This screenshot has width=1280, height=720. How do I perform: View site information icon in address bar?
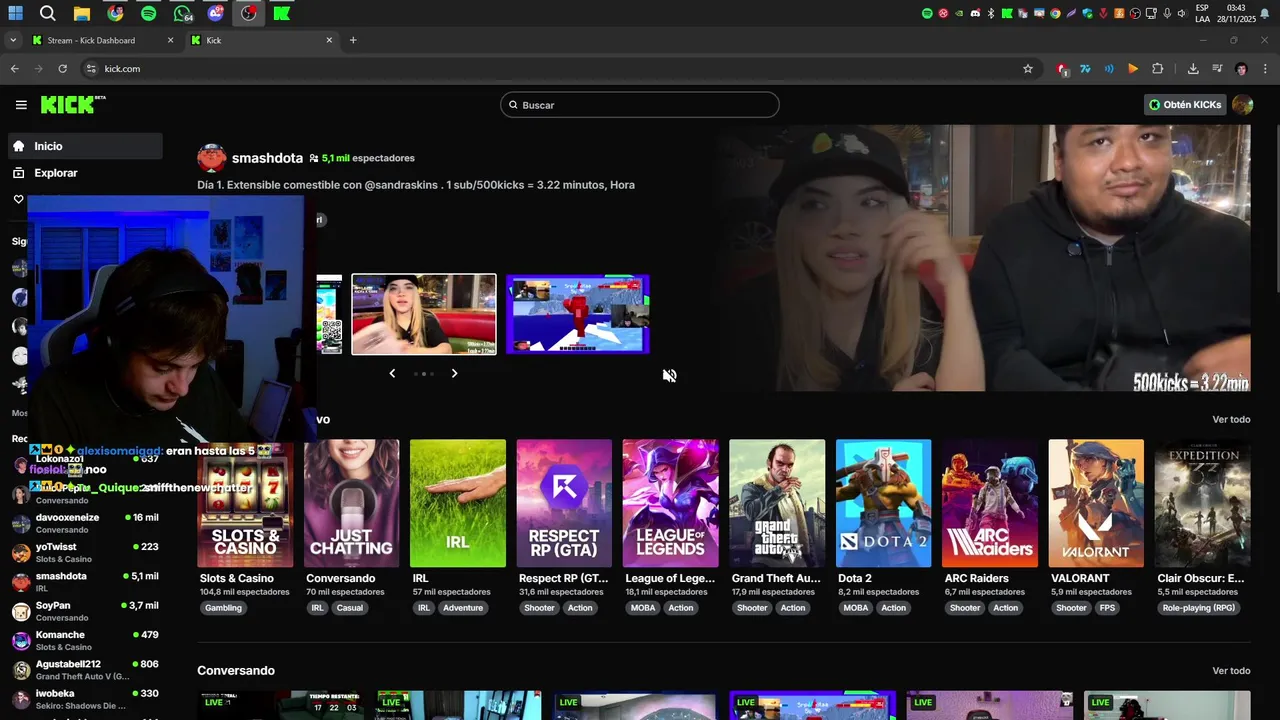91,69
